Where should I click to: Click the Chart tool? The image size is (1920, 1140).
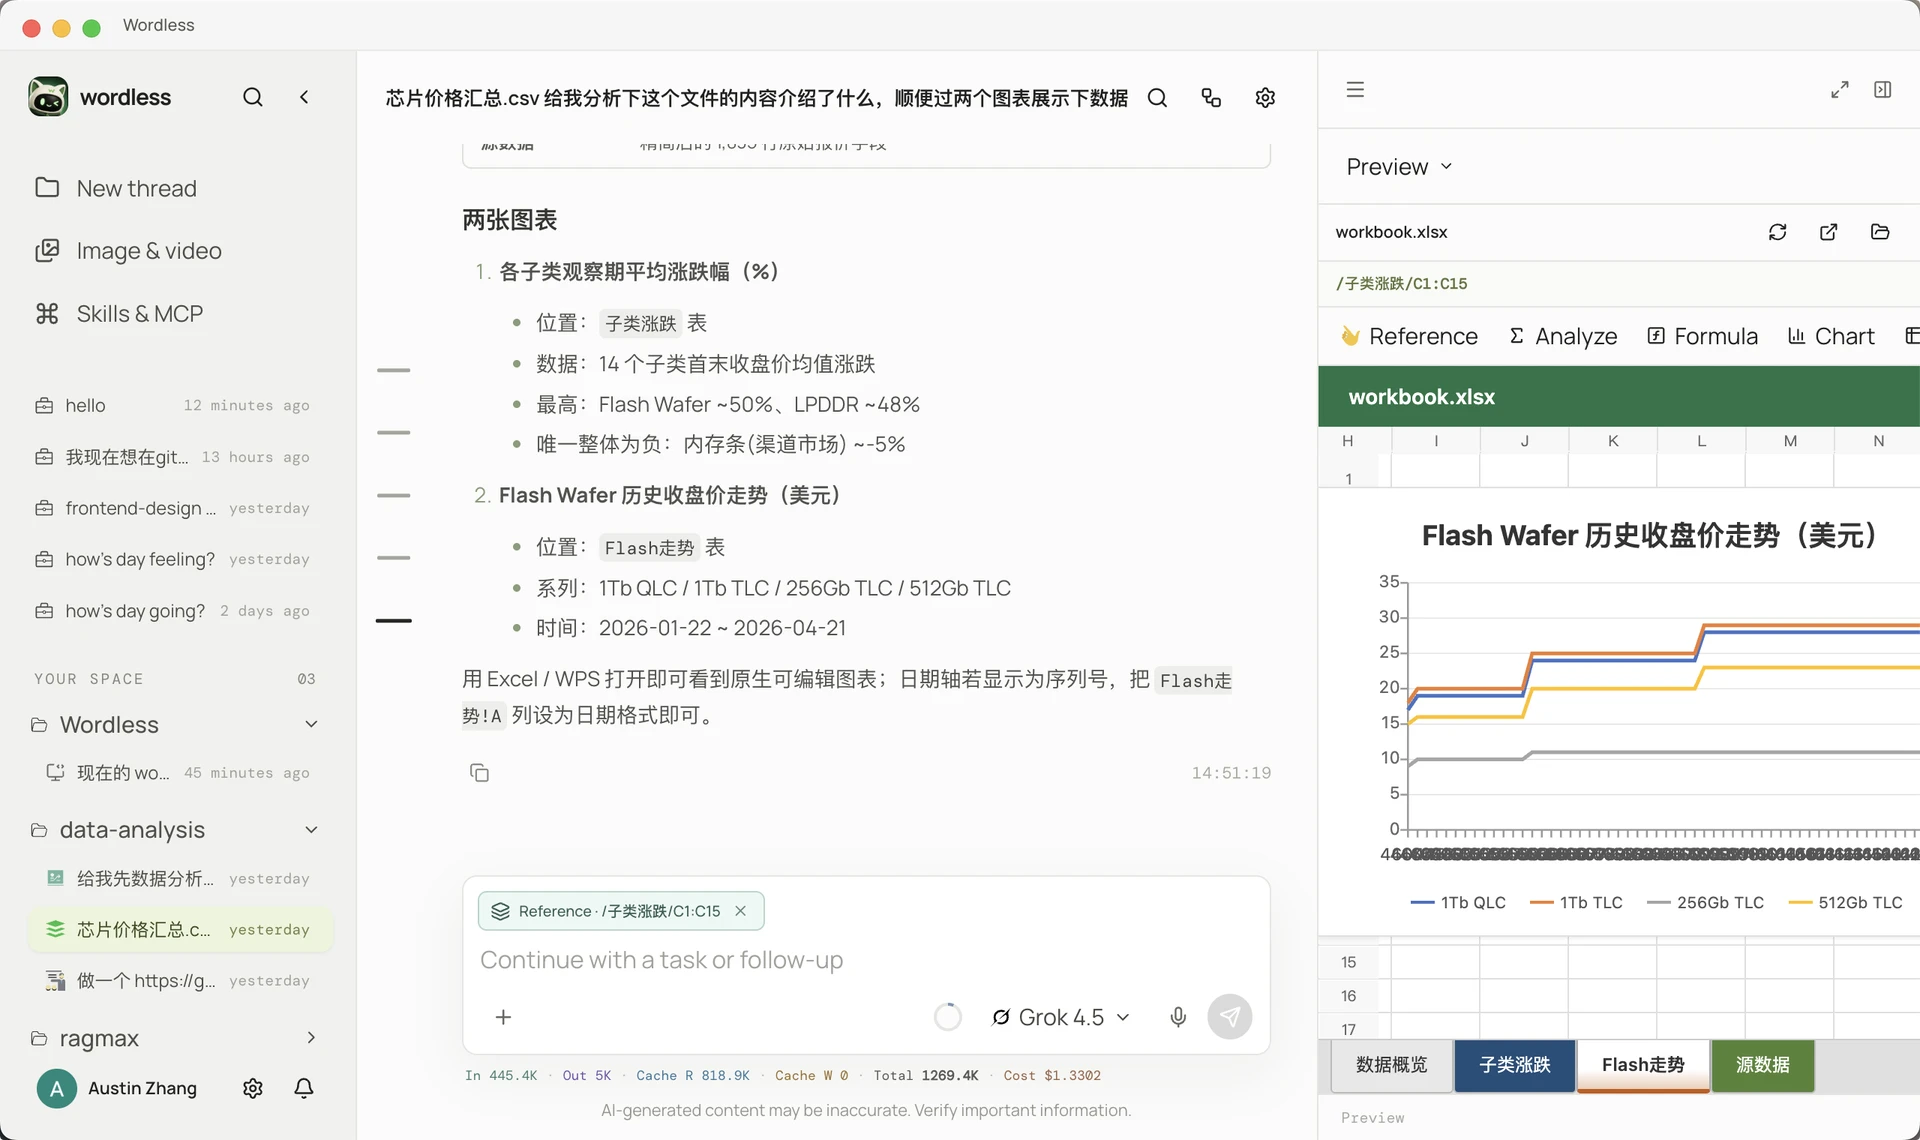pyautogui.click(x=1830, y=336)
